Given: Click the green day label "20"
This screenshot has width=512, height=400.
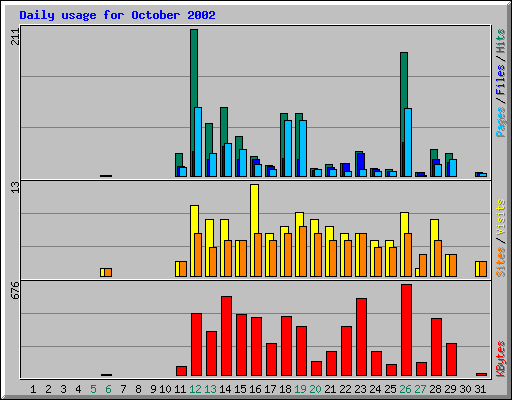Looking at the screenshot, I should click(x=315, y=389).
